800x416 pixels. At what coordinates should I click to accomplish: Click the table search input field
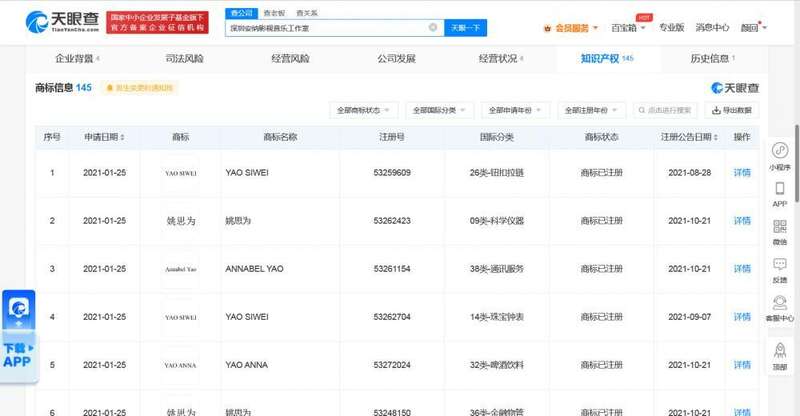(668, 110)
